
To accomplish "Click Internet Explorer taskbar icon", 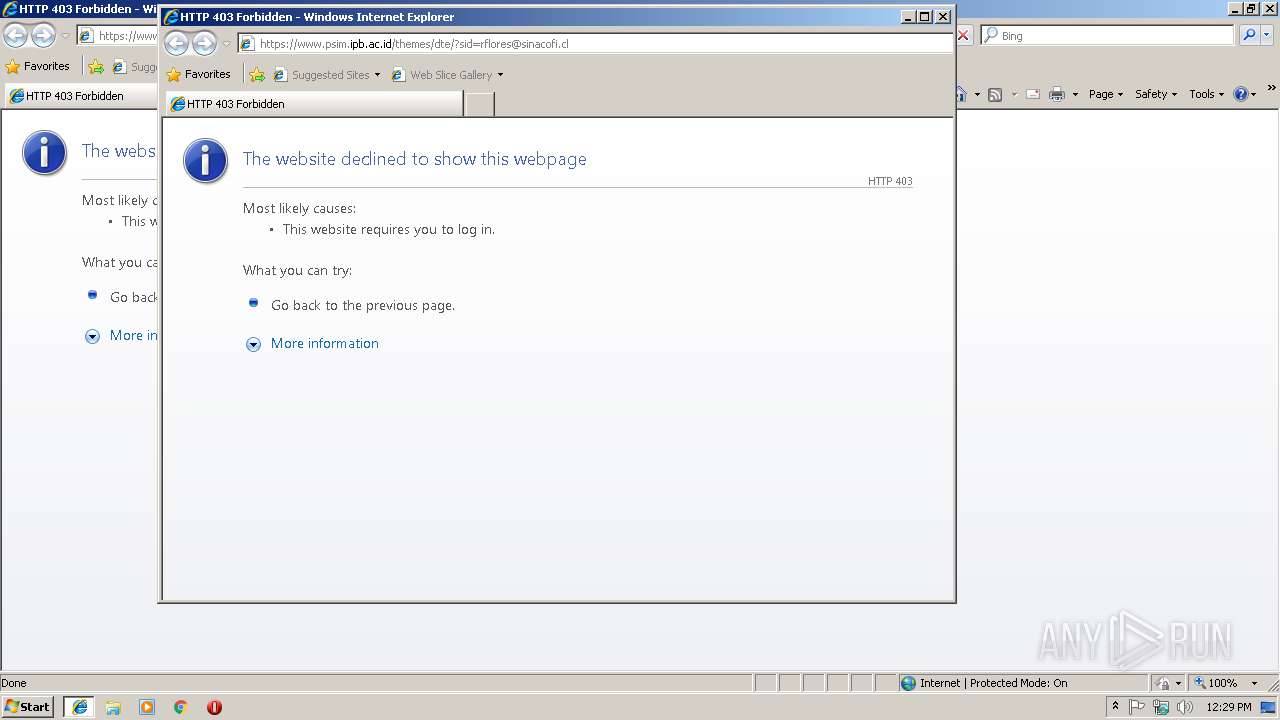I will (80, 707).
